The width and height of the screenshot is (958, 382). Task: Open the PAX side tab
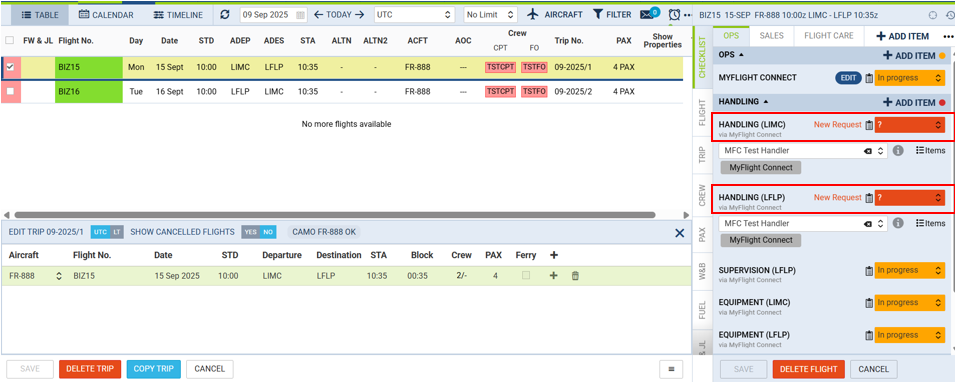coord(702,235)
